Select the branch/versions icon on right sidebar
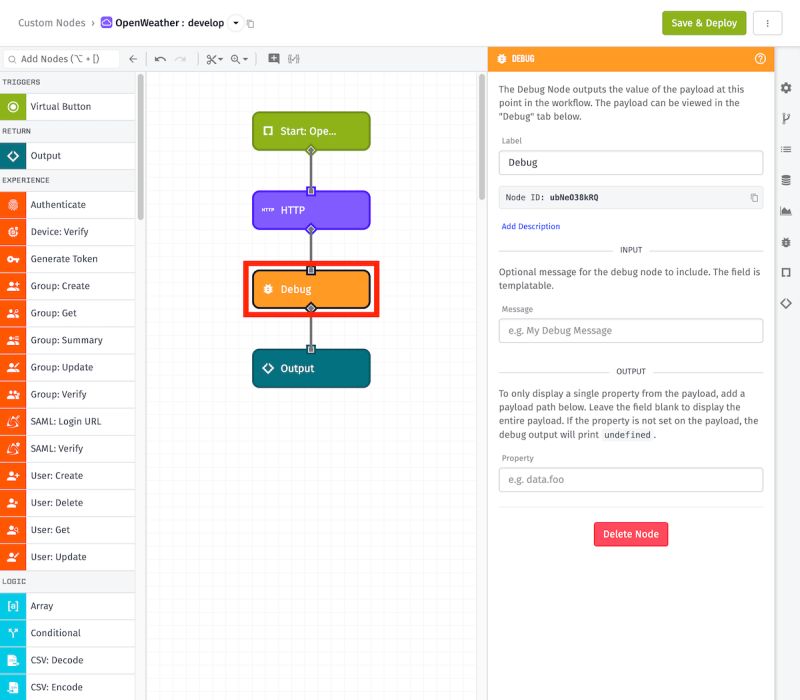 tap(786, 118)
